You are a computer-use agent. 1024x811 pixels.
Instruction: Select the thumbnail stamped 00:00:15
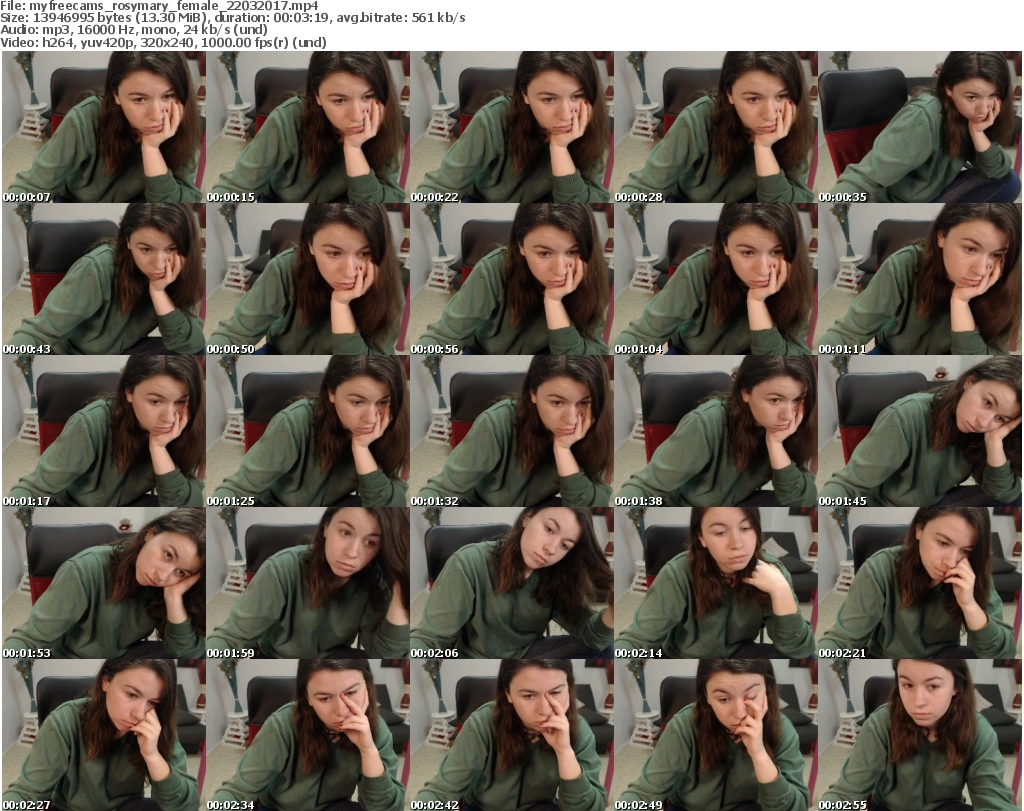tap(308, 127)
